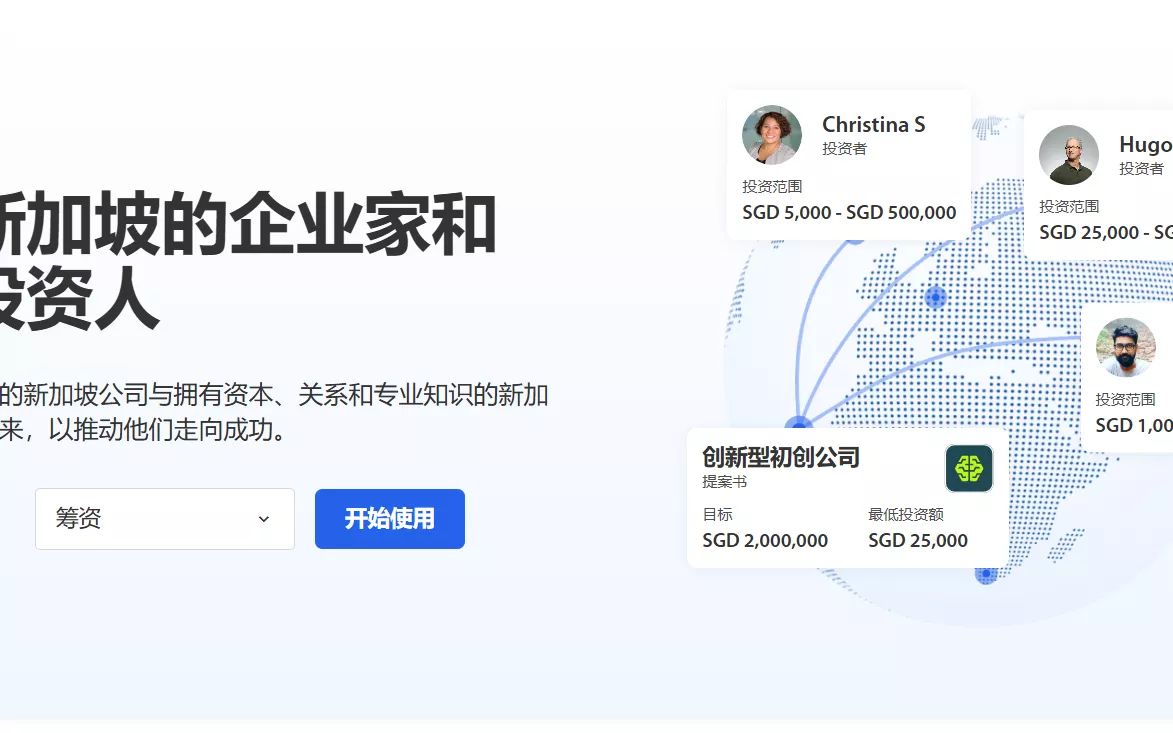Click 投资范围 label in Christina's card
This screenshot has height=733, width=1173.
point(772,186)
